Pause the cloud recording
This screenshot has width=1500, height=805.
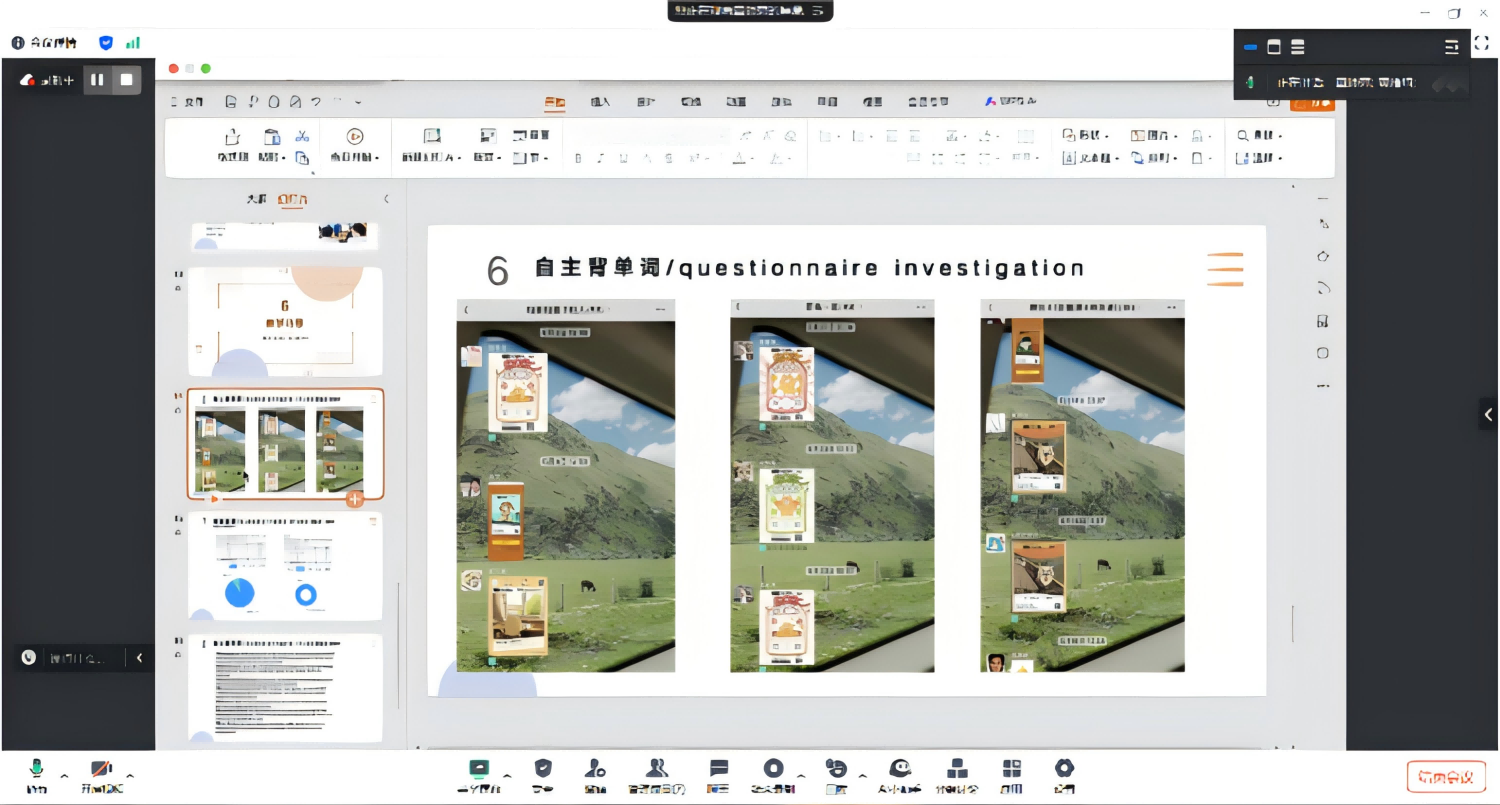pyautogui.click(x=97, y=80)
